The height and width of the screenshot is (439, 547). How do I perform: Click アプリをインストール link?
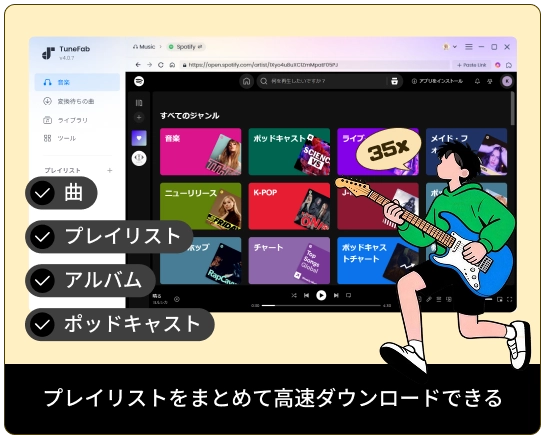(x=437, y=81)
